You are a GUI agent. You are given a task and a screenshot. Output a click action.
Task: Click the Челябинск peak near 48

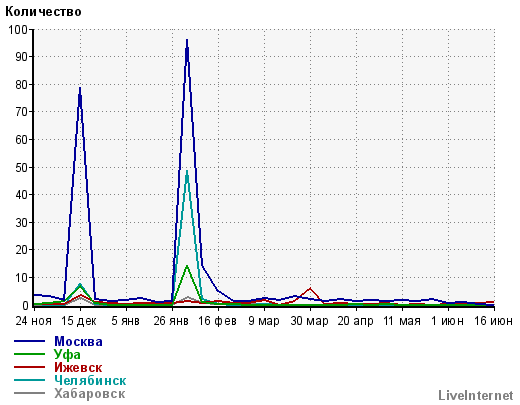(187, 172)
